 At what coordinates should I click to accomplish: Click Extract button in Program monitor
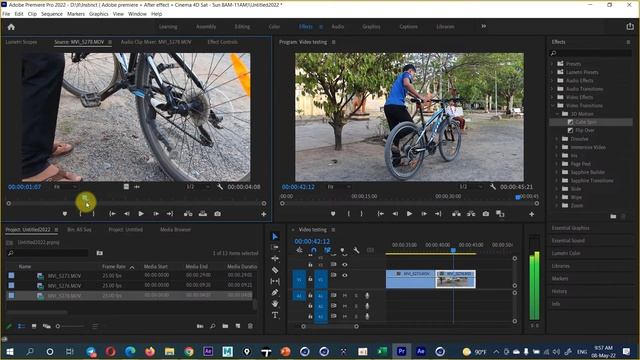pyautogui.click(x=471, y=214)
